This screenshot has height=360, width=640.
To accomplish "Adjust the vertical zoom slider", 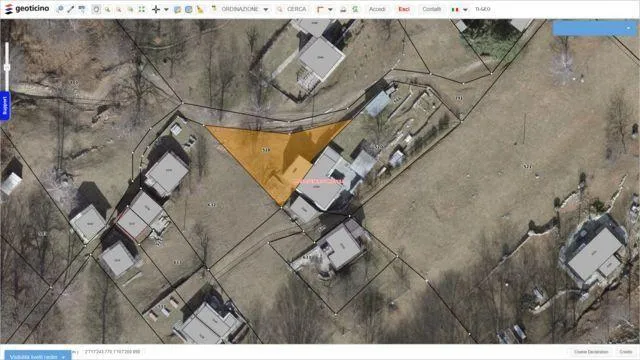I will 7,67.
